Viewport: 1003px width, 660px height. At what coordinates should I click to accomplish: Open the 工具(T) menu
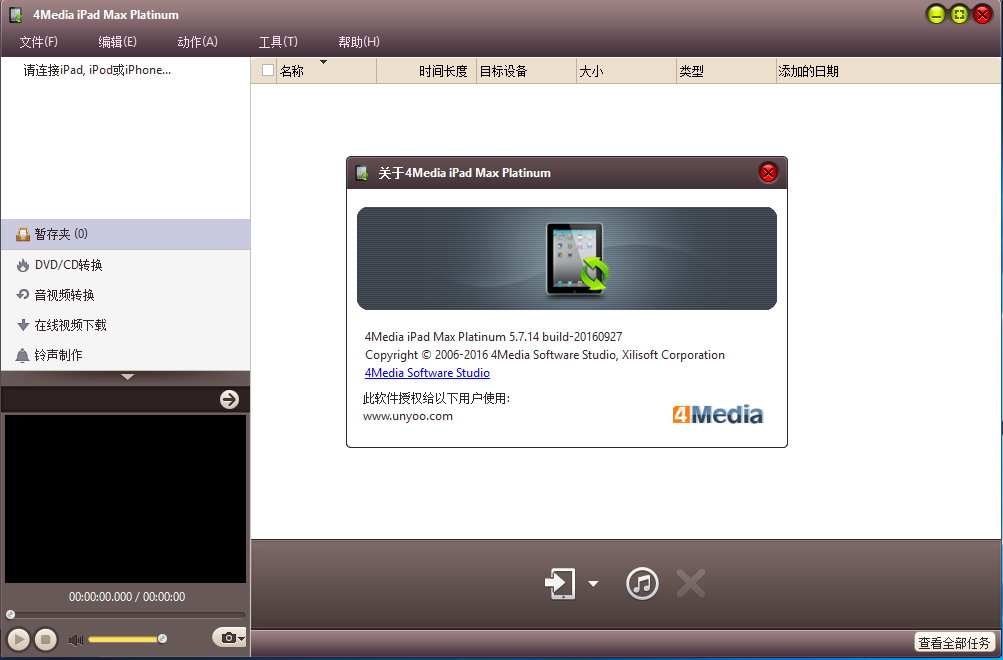pos(278,42)
